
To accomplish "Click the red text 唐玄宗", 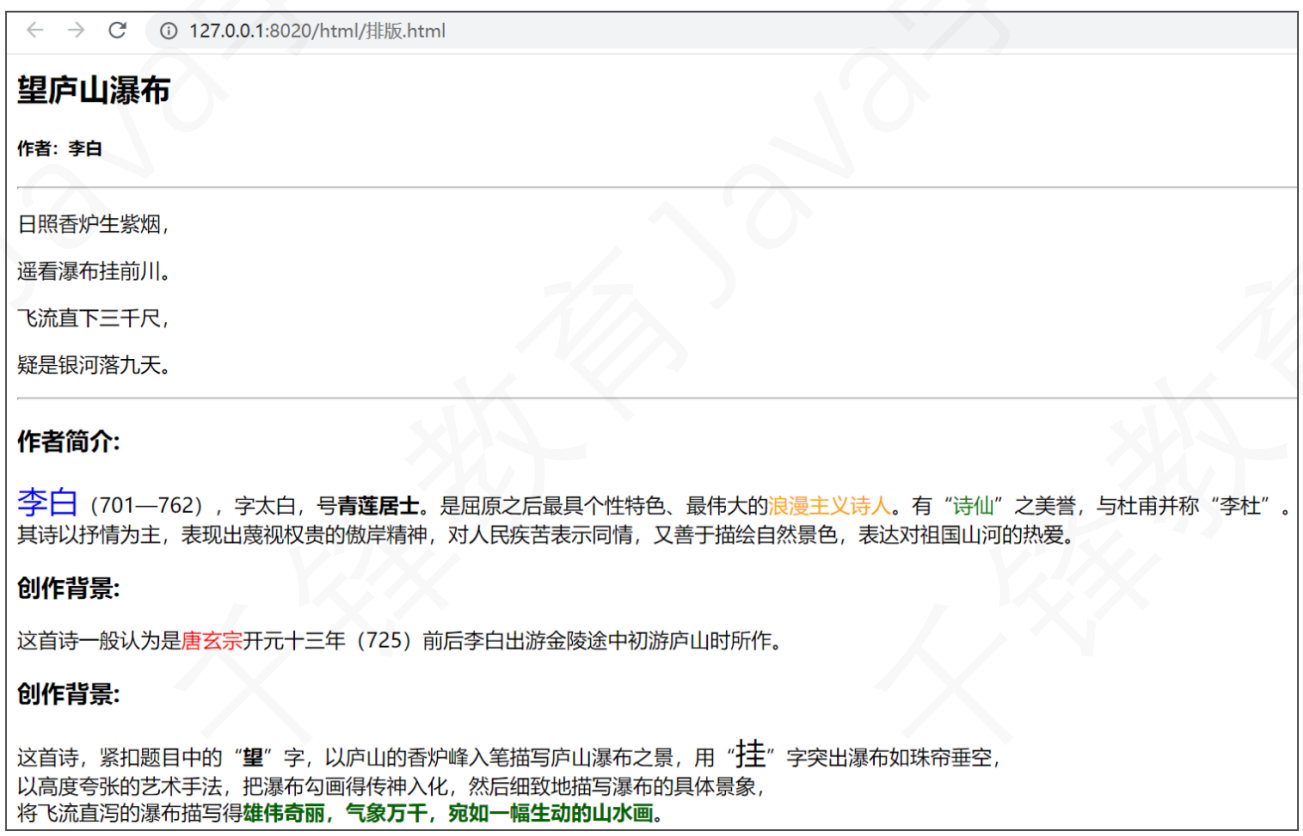I will click(x=212, y=641).
